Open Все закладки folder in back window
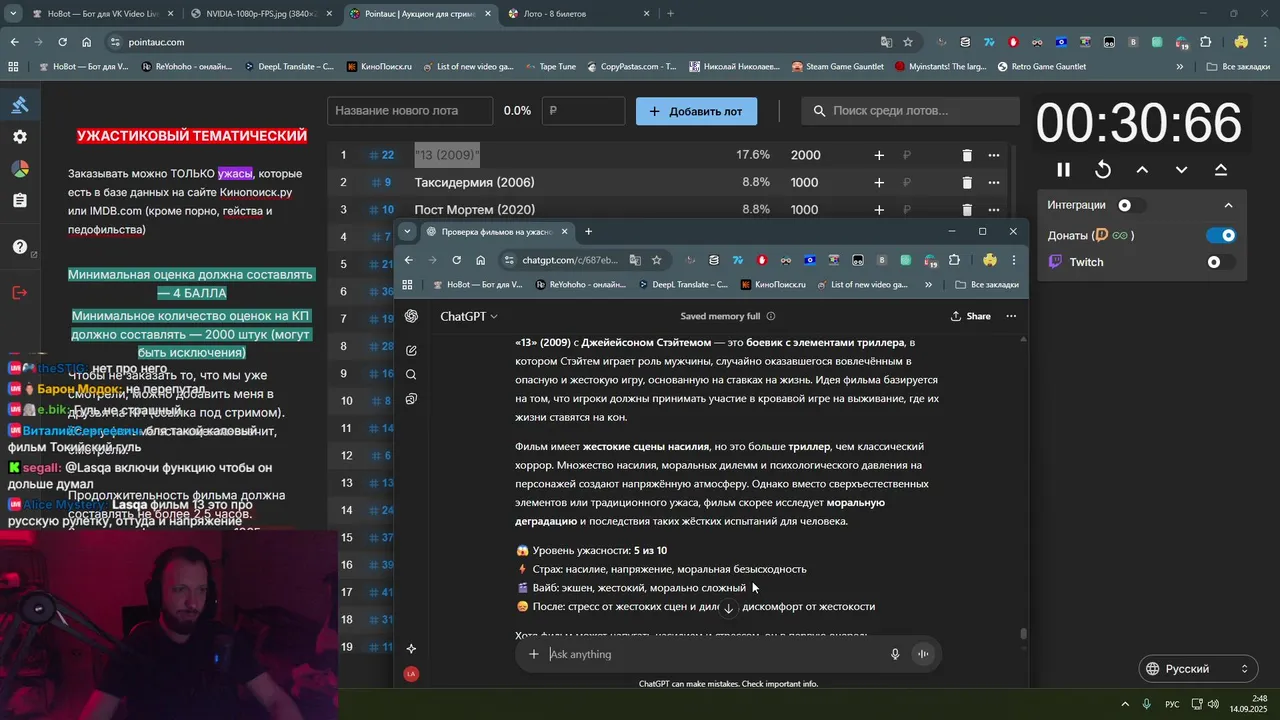Screen dimensions: 1280x720 1236,67
